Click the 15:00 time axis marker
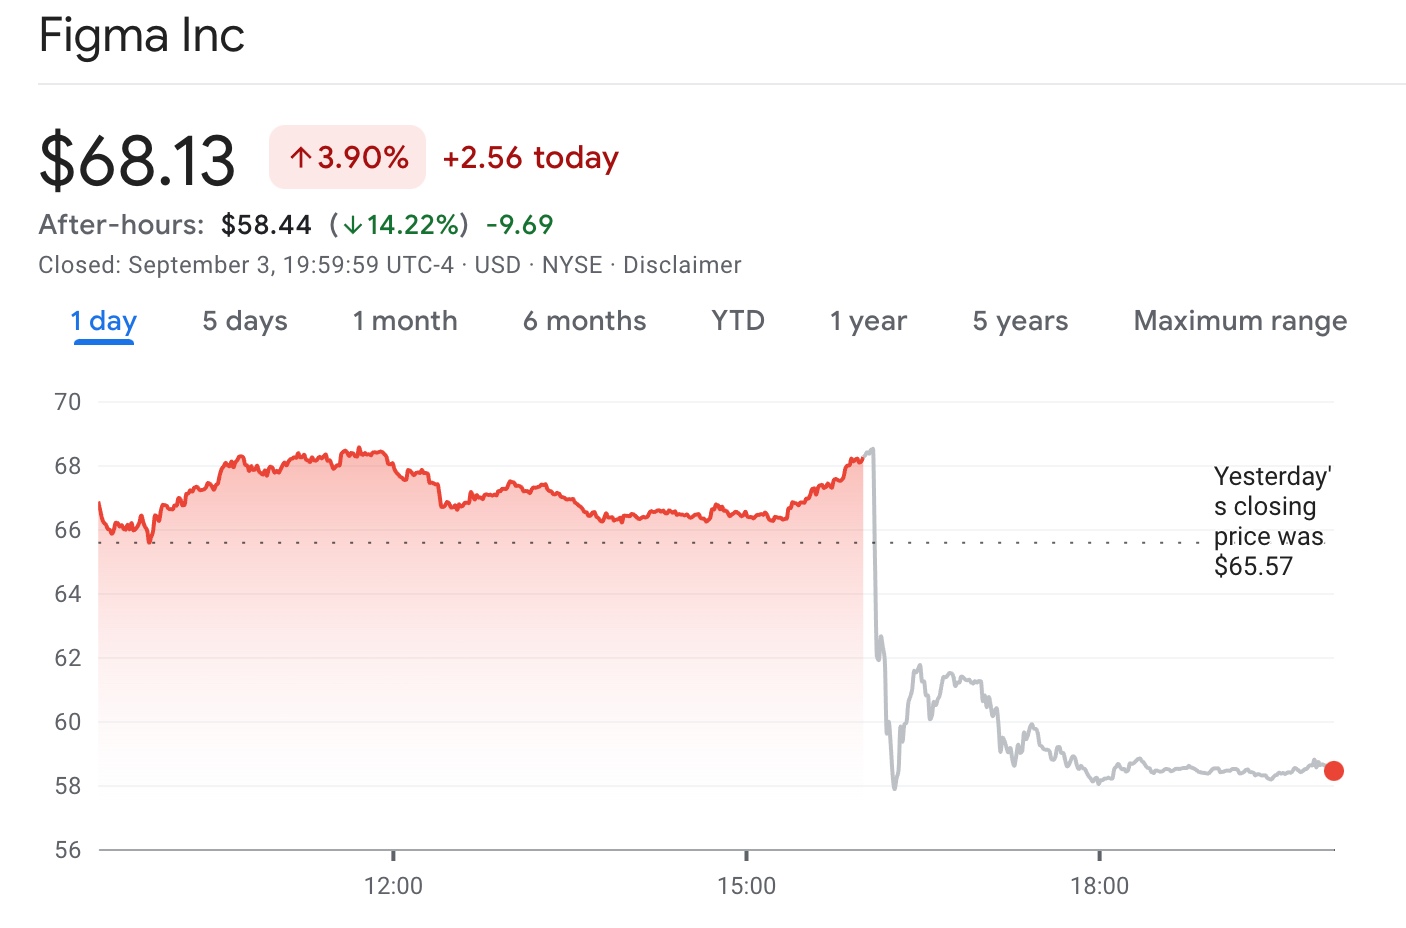1406x928 pixels. (746, 886)
